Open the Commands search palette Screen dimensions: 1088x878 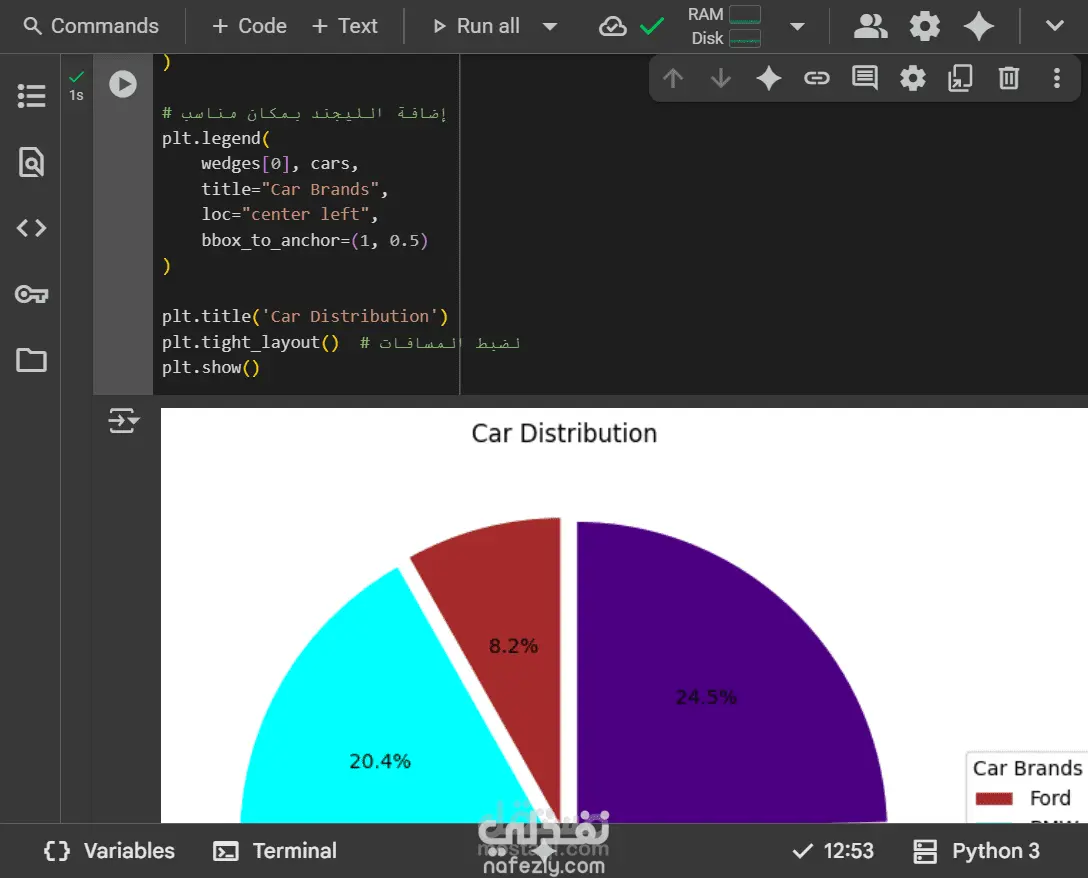coord(91,26)
